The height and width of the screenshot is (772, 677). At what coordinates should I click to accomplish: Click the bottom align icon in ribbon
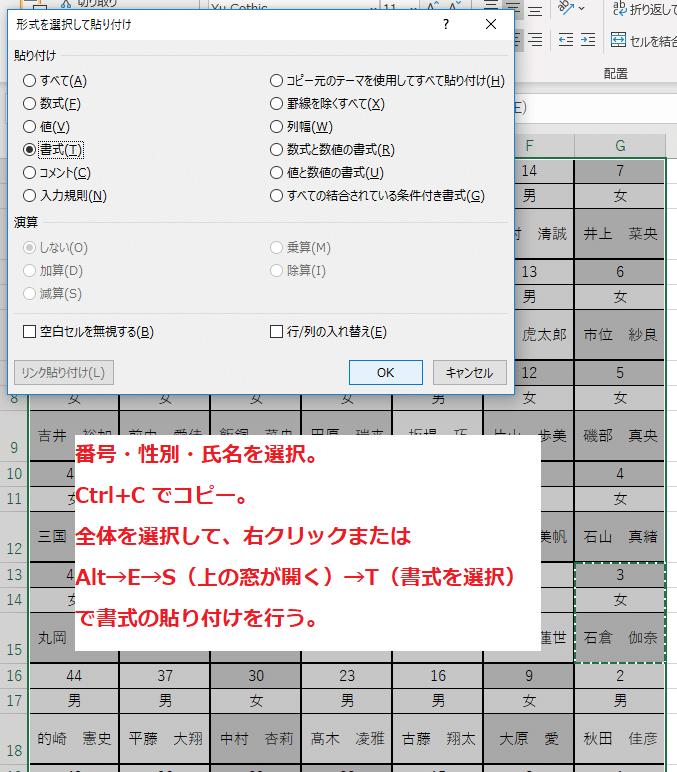point(535,11)
